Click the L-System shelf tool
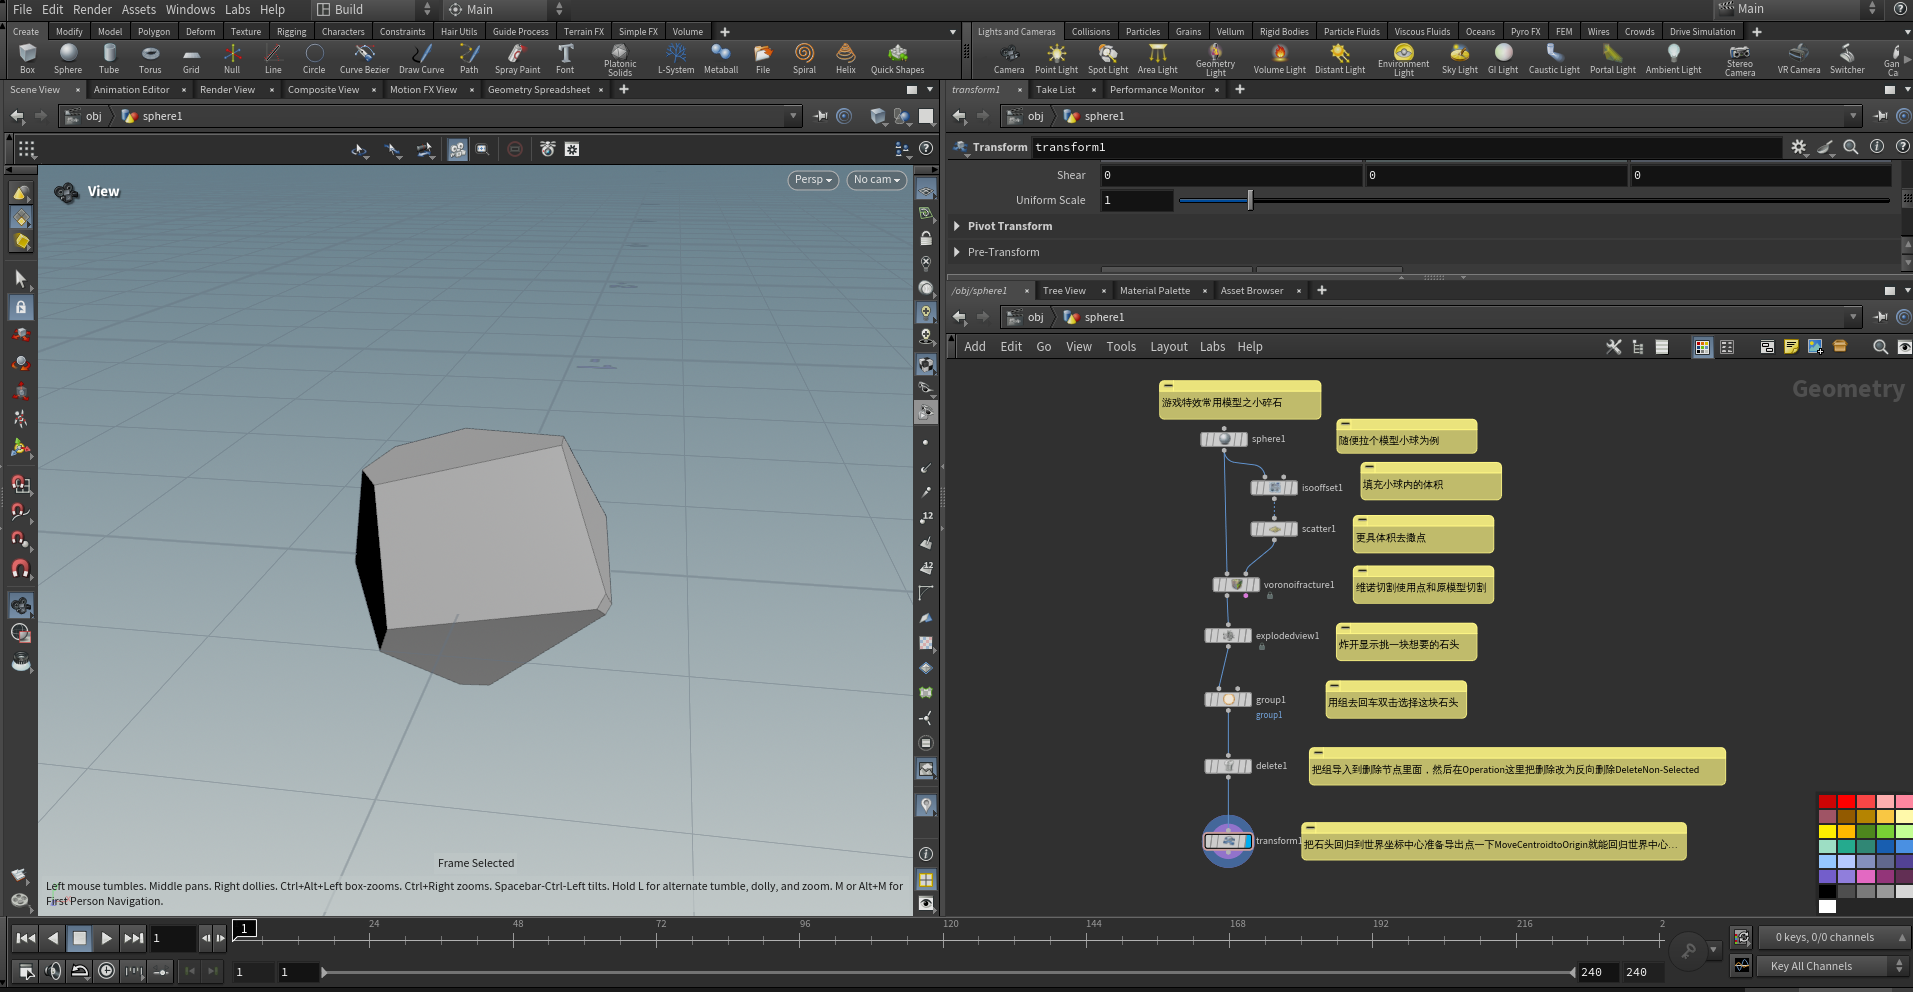1913x992 pixels. [676, 58]
